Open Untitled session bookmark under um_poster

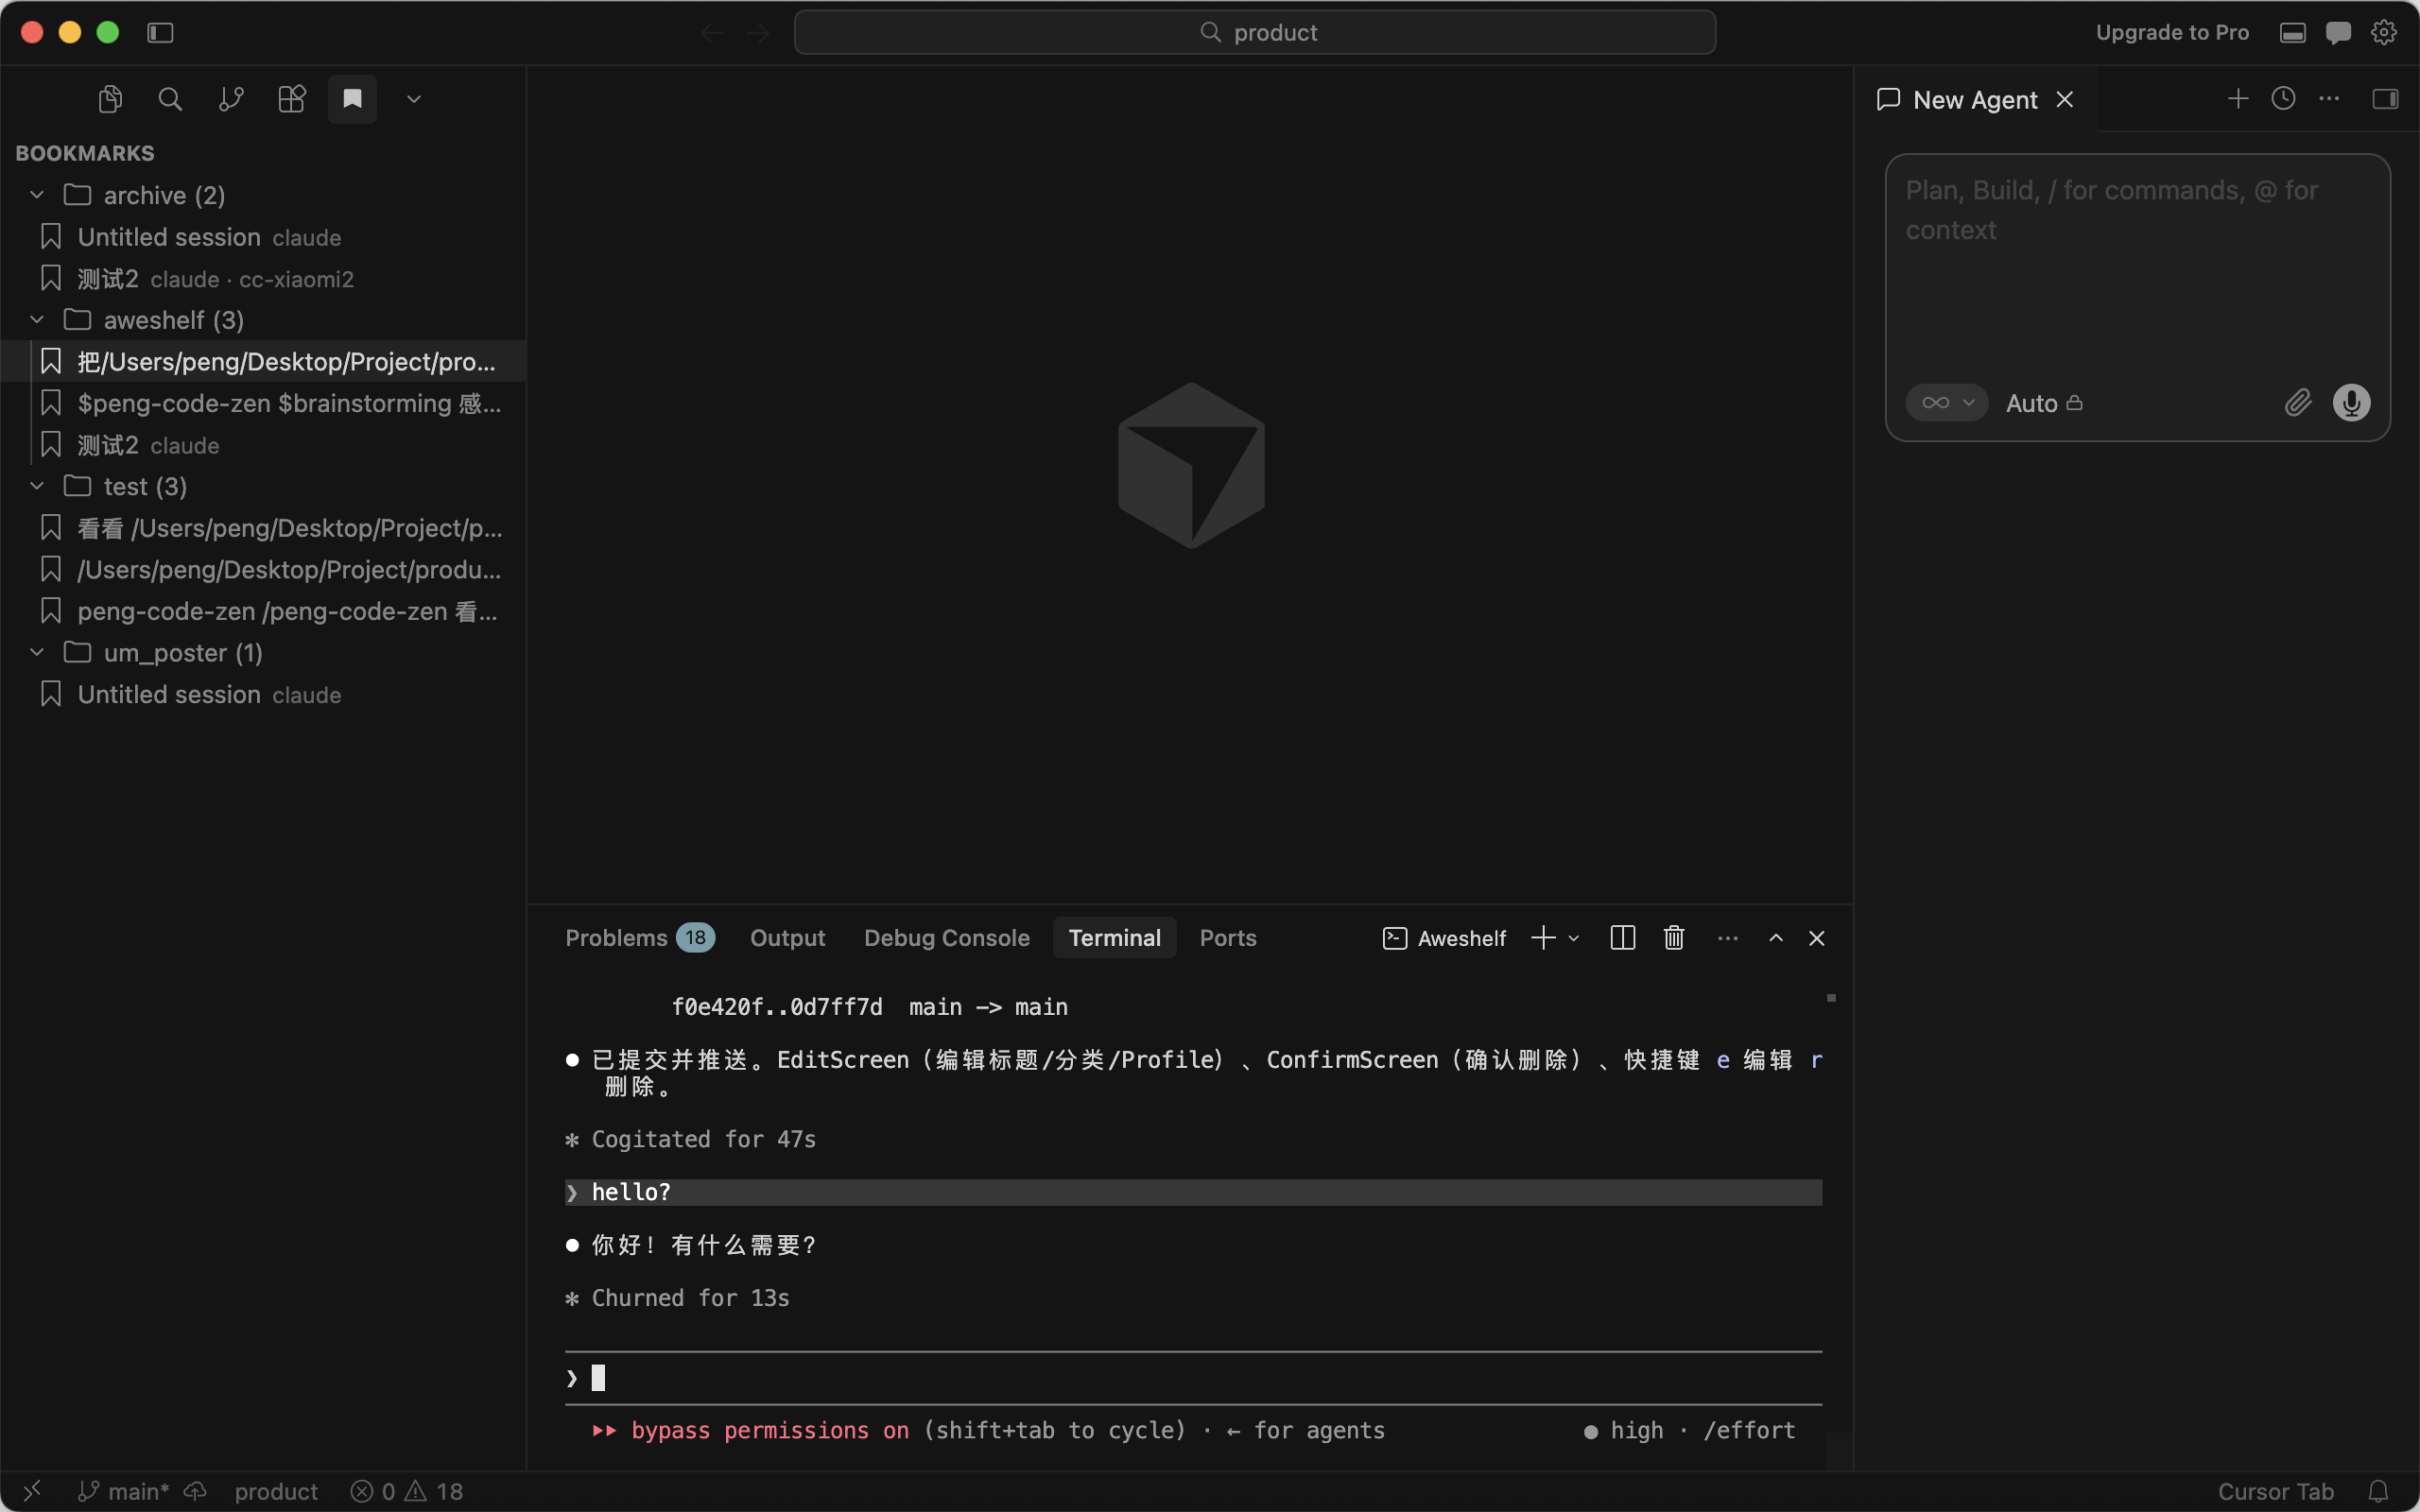263,694
